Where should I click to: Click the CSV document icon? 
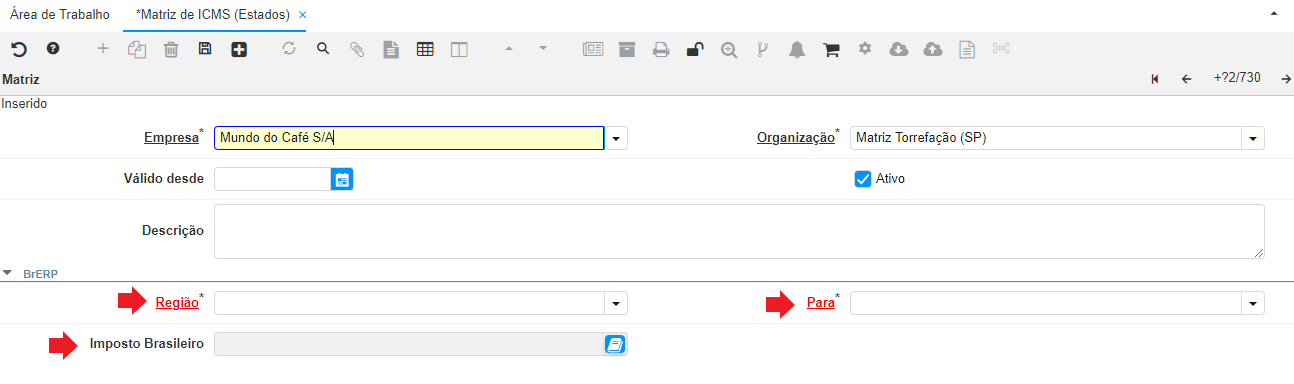tap(967, 48)
